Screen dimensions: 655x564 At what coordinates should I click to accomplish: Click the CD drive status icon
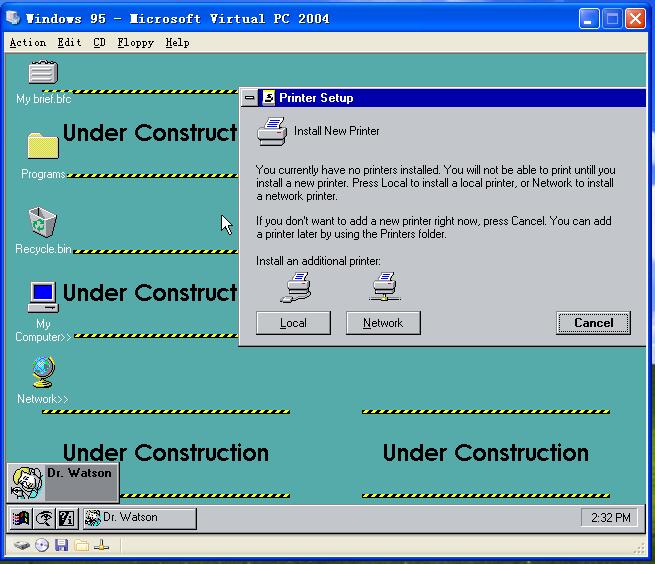[x=42, y=545]
